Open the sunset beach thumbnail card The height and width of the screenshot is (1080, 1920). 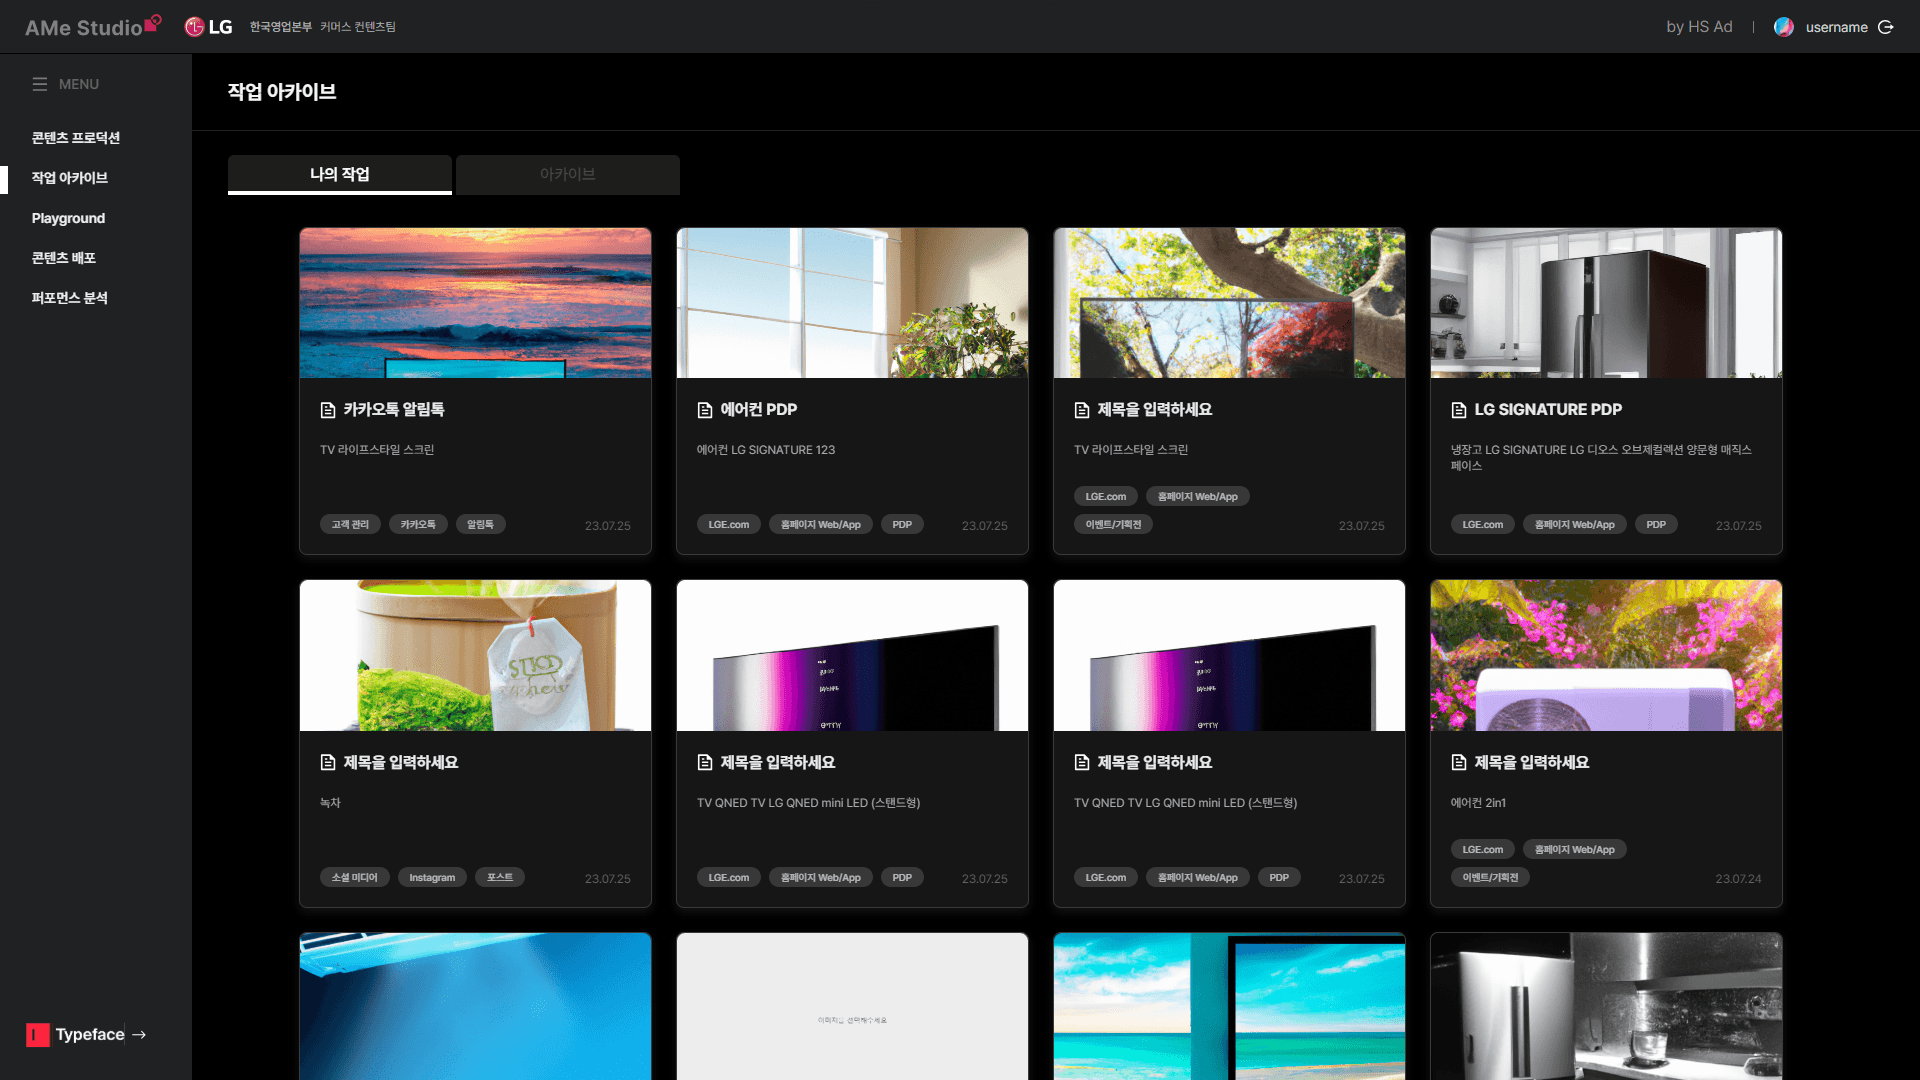475,303
